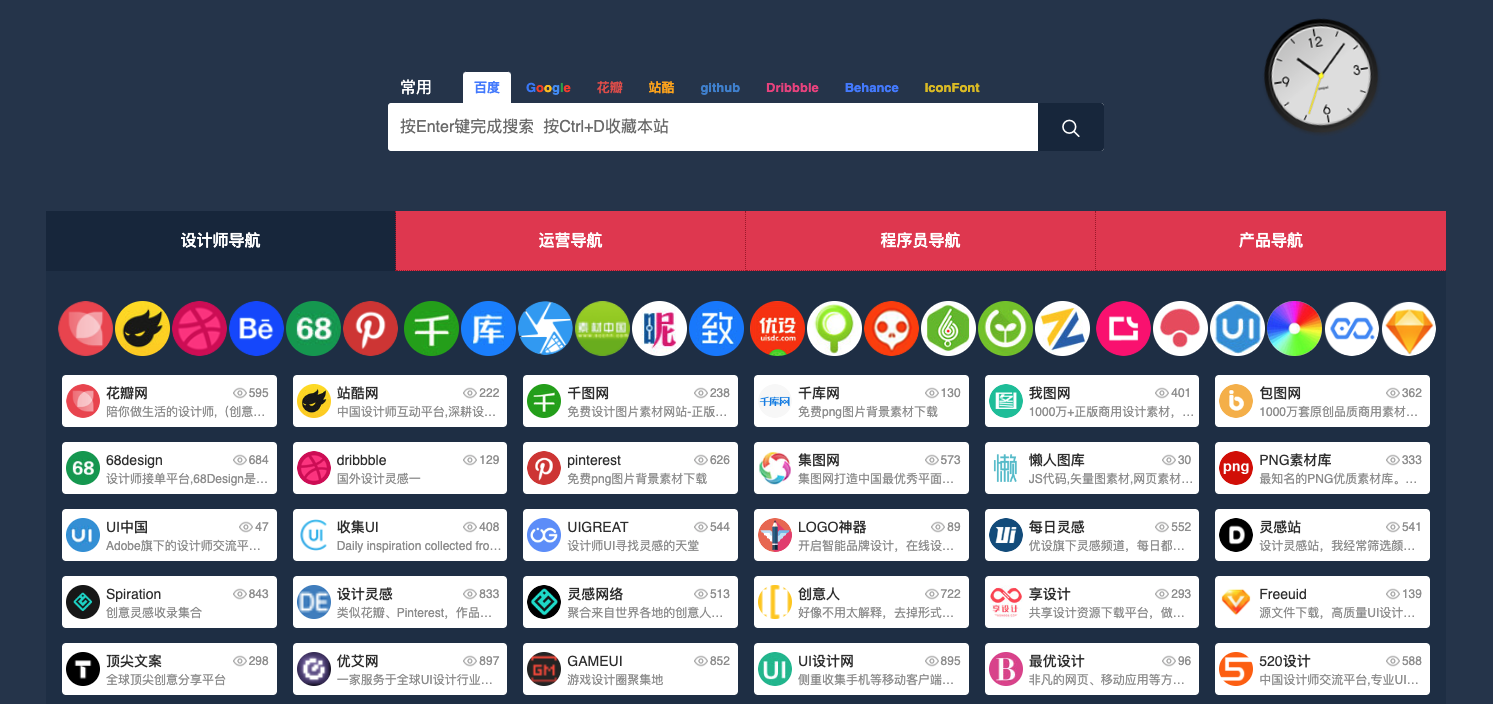
Task: Open the 站酷网 site card
Action: (x=400, y=401)
